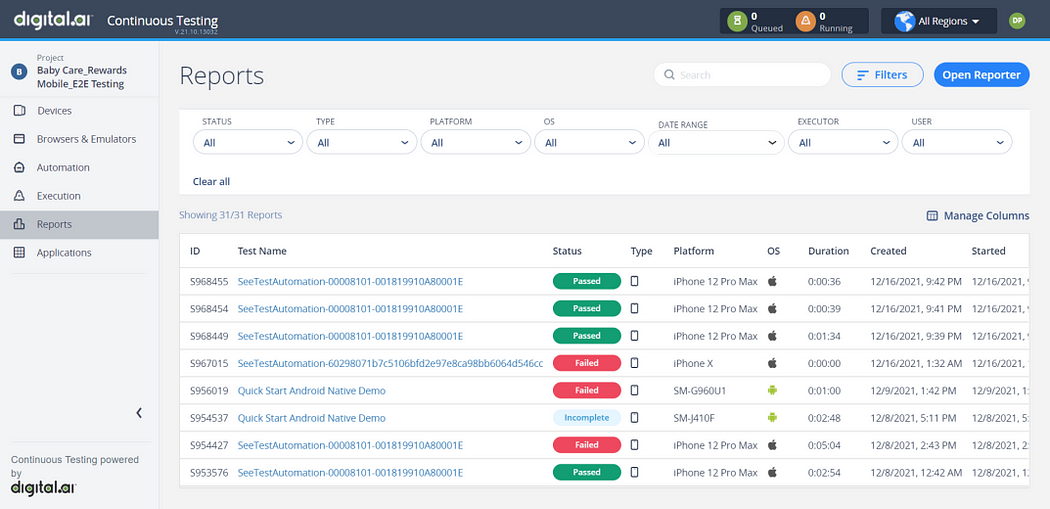Image resolution: width=1050 pixels, height=509 pixels.
Task: Click Android OS icon in row S956019
Action: pos(772,390)
